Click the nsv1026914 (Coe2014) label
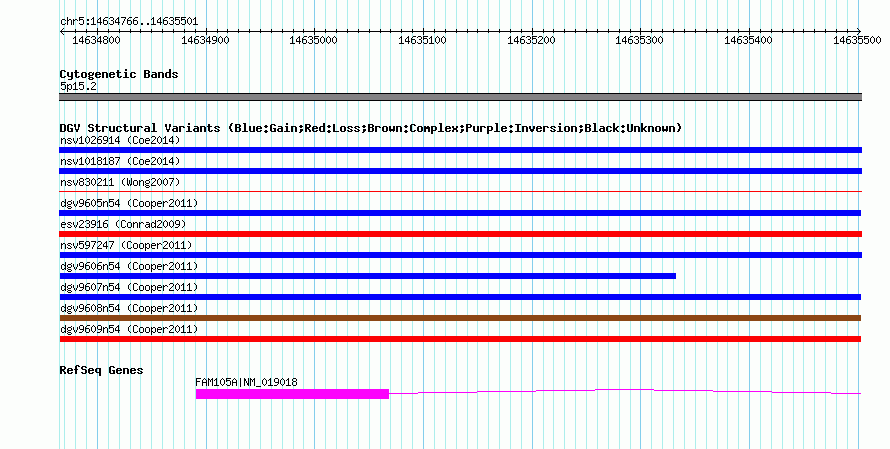 pyautogui.click(x=120, y=140)
